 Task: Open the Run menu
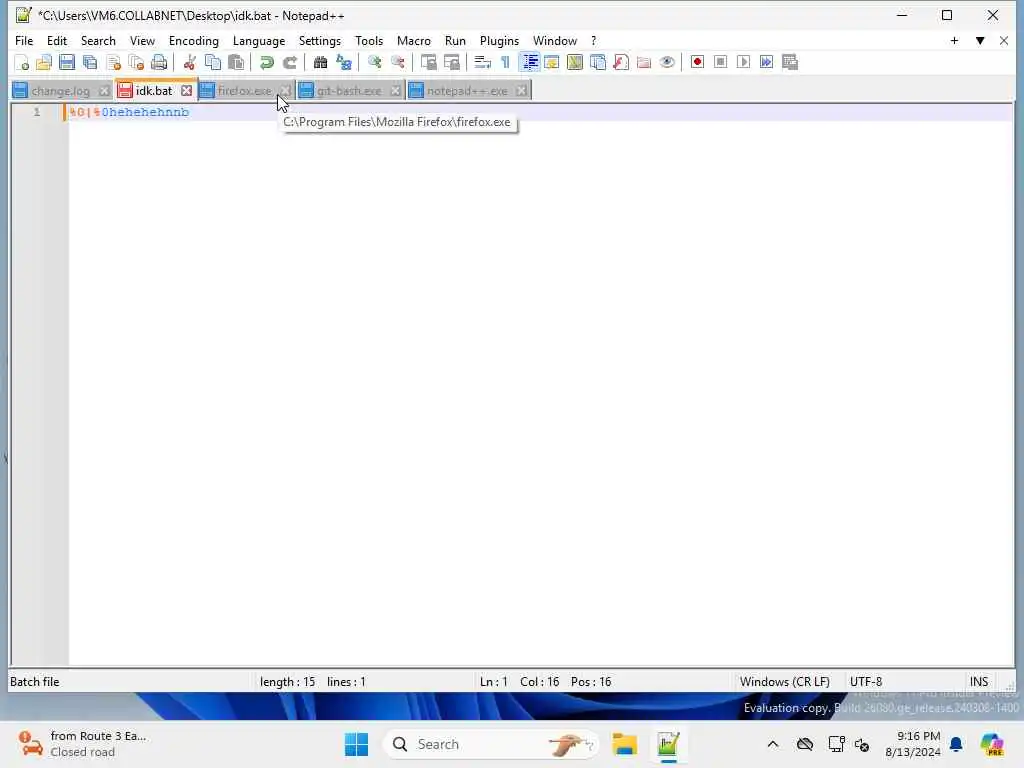pos(455,40)
